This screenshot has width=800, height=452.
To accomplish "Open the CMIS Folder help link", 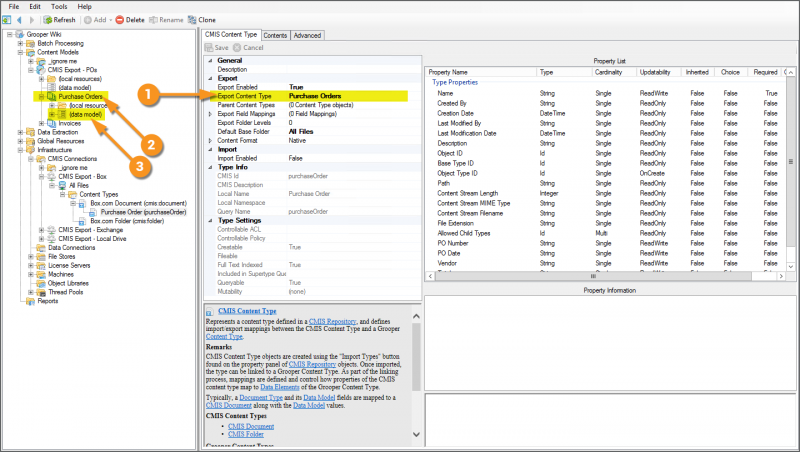I will tap(248, 434).
